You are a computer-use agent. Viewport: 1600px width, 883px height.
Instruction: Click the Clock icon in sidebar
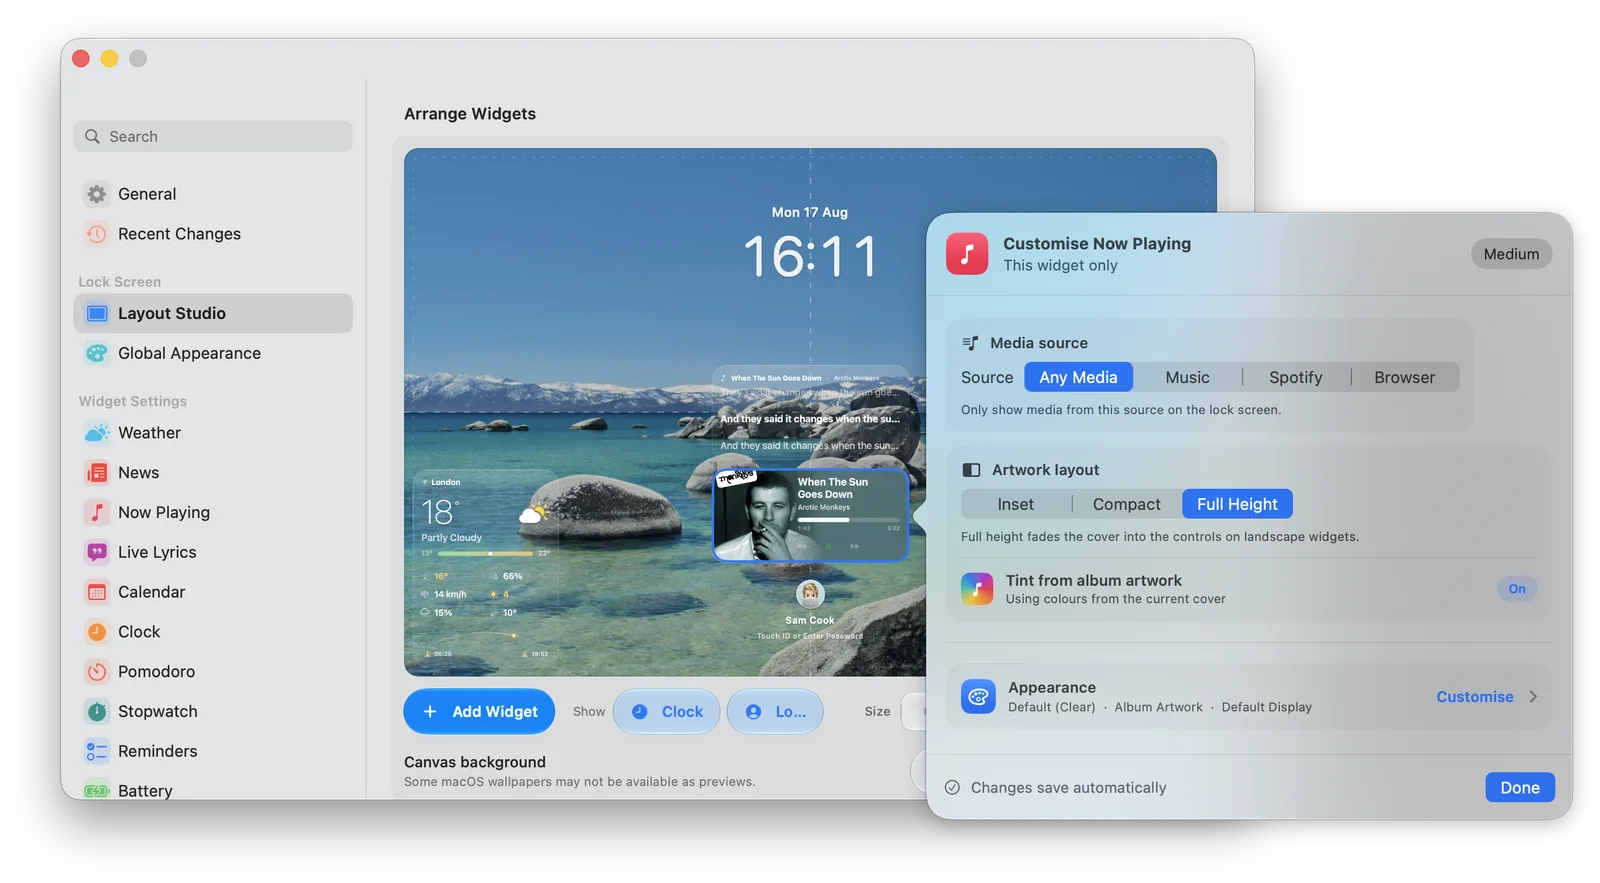96,632
